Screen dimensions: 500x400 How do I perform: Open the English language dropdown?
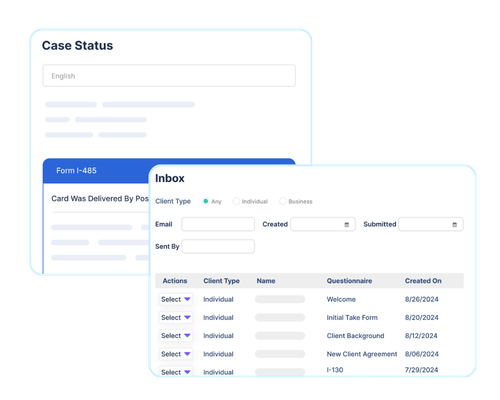[x=169, y=76]
